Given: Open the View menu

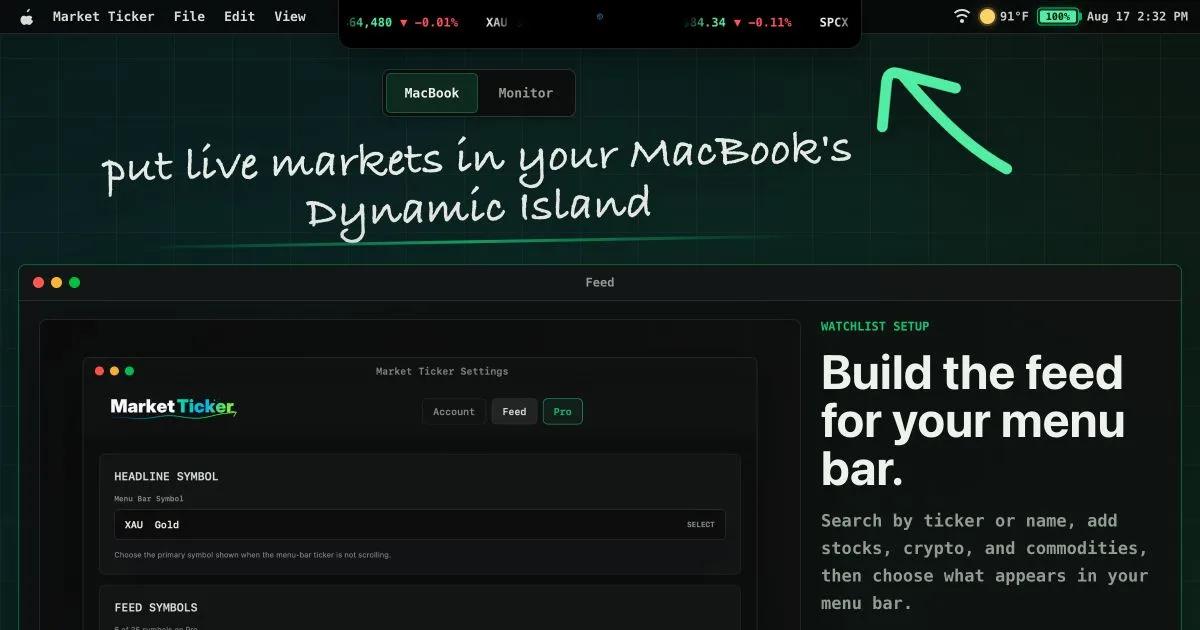Looking at the screenshot, I should (x=290, y=16).
